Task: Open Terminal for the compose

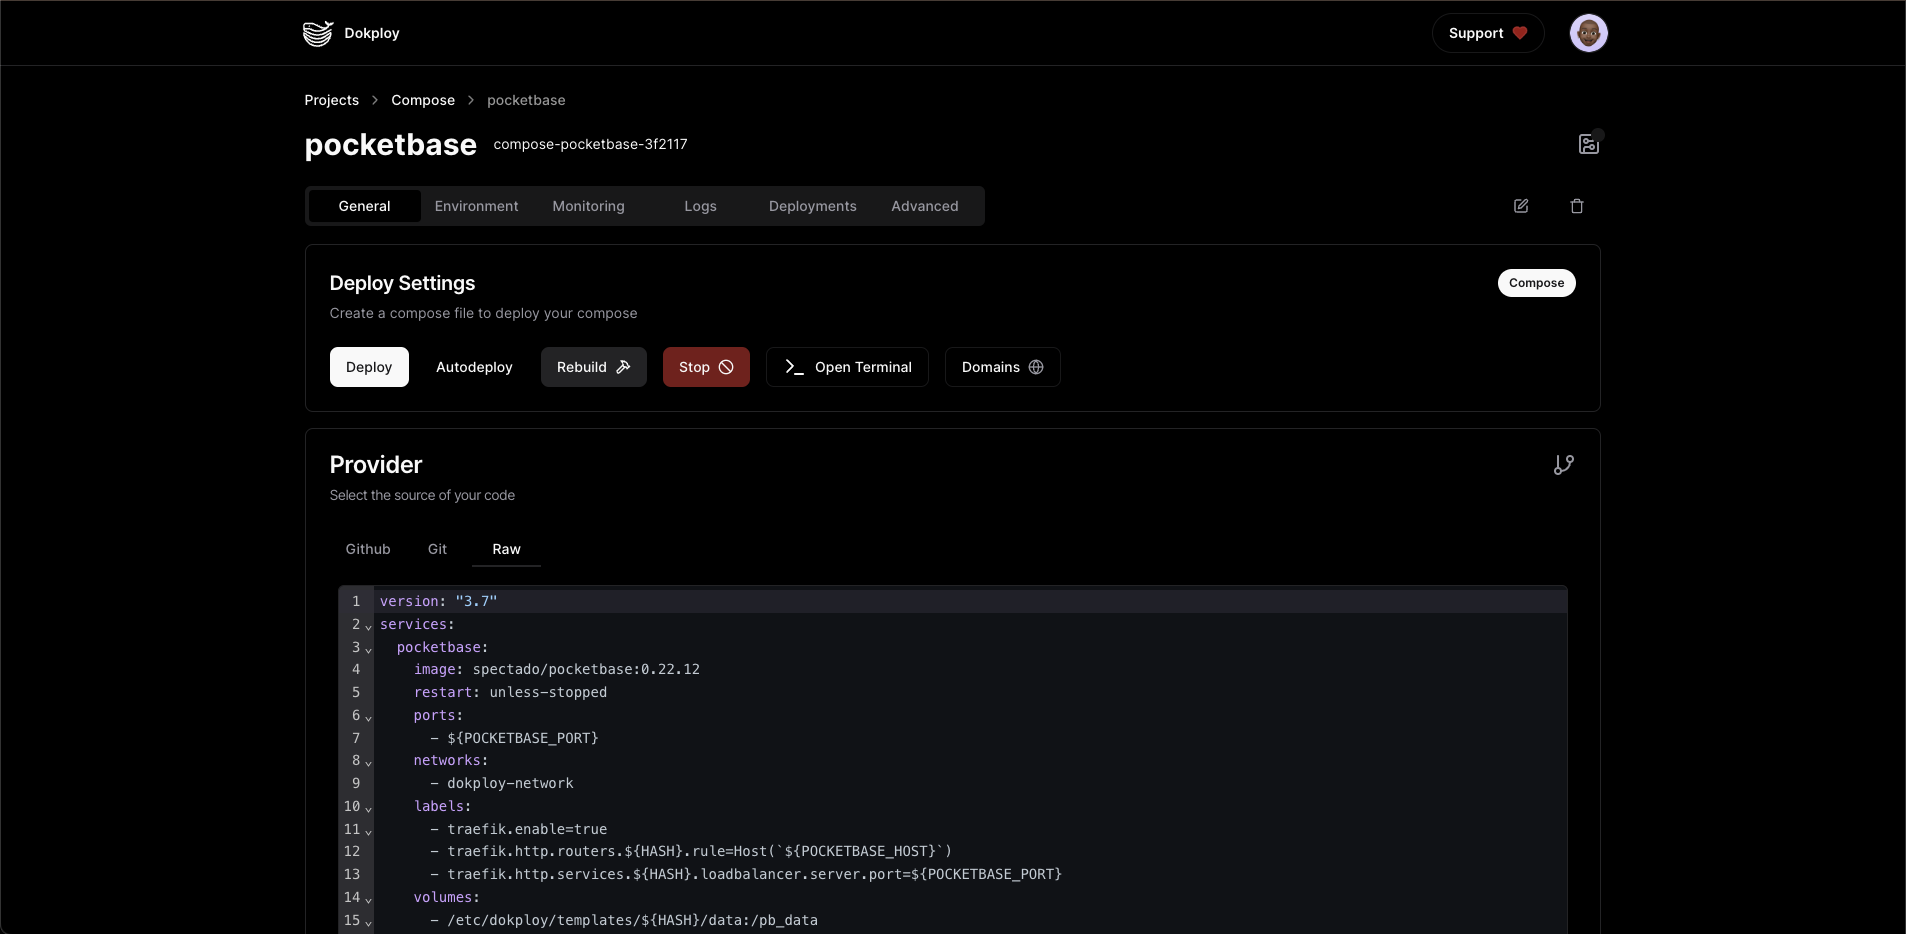Action: coord(847,367)
